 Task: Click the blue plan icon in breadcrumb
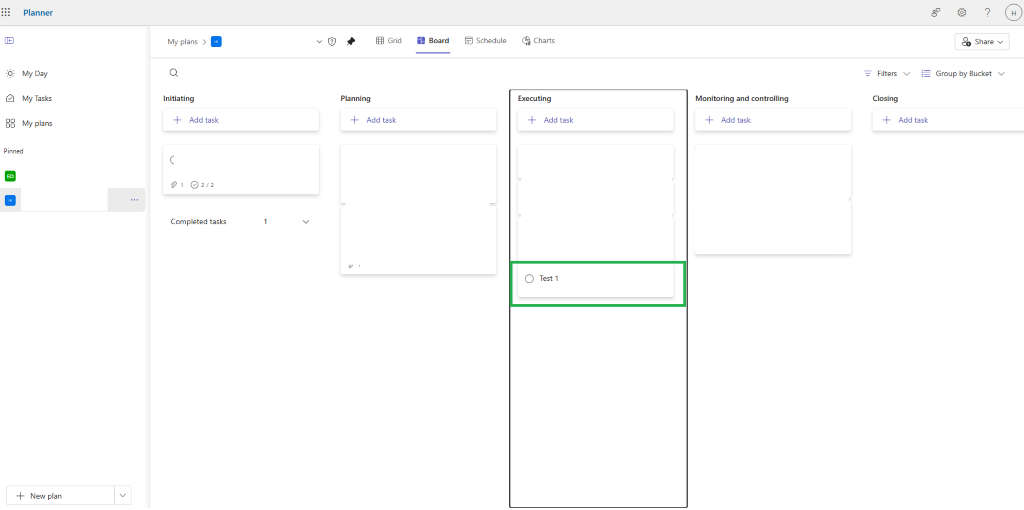coord(216,41)
